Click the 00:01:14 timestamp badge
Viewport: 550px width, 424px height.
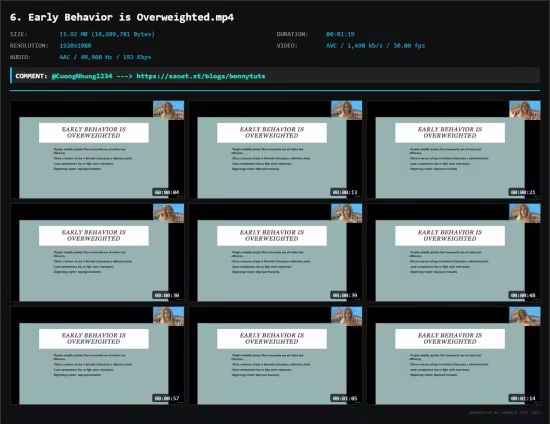click(x=523, y=398)
